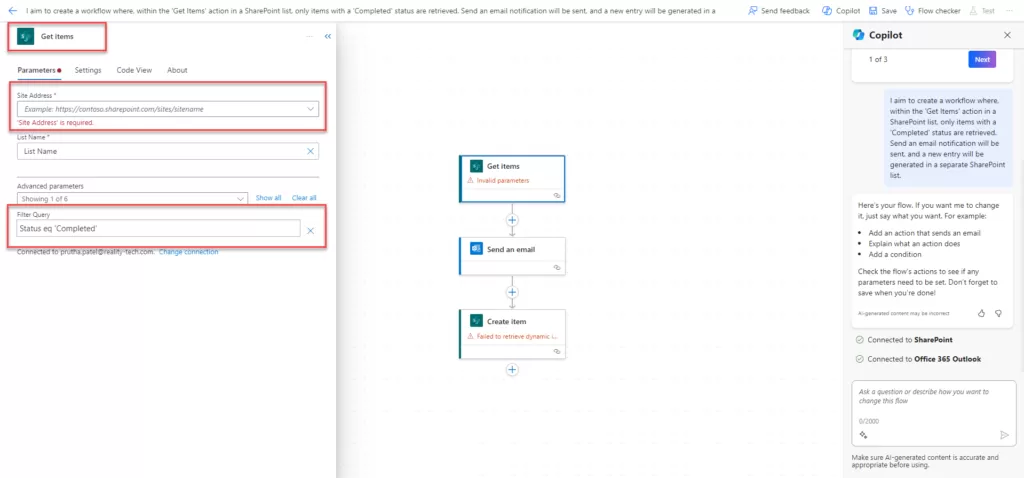Click the connection link icon on Send an email card

(556, 267)
